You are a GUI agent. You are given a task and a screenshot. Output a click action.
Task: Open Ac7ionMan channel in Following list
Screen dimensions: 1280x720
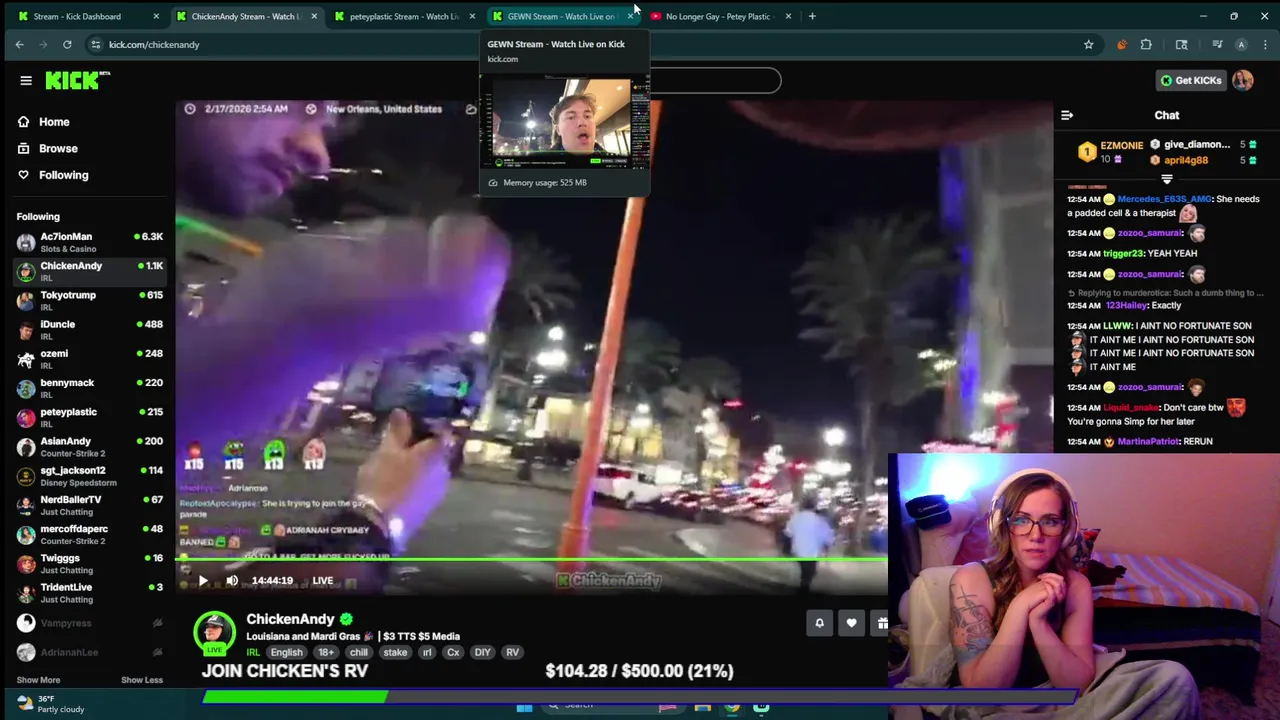pos(89,242)
